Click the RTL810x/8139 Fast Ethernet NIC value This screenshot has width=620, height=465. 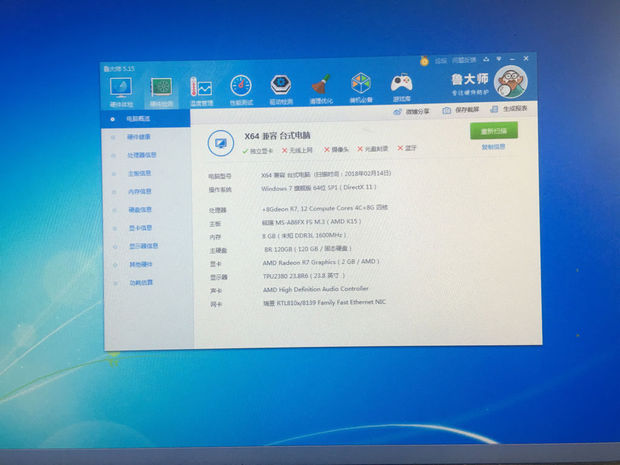[x=325, y=302]
